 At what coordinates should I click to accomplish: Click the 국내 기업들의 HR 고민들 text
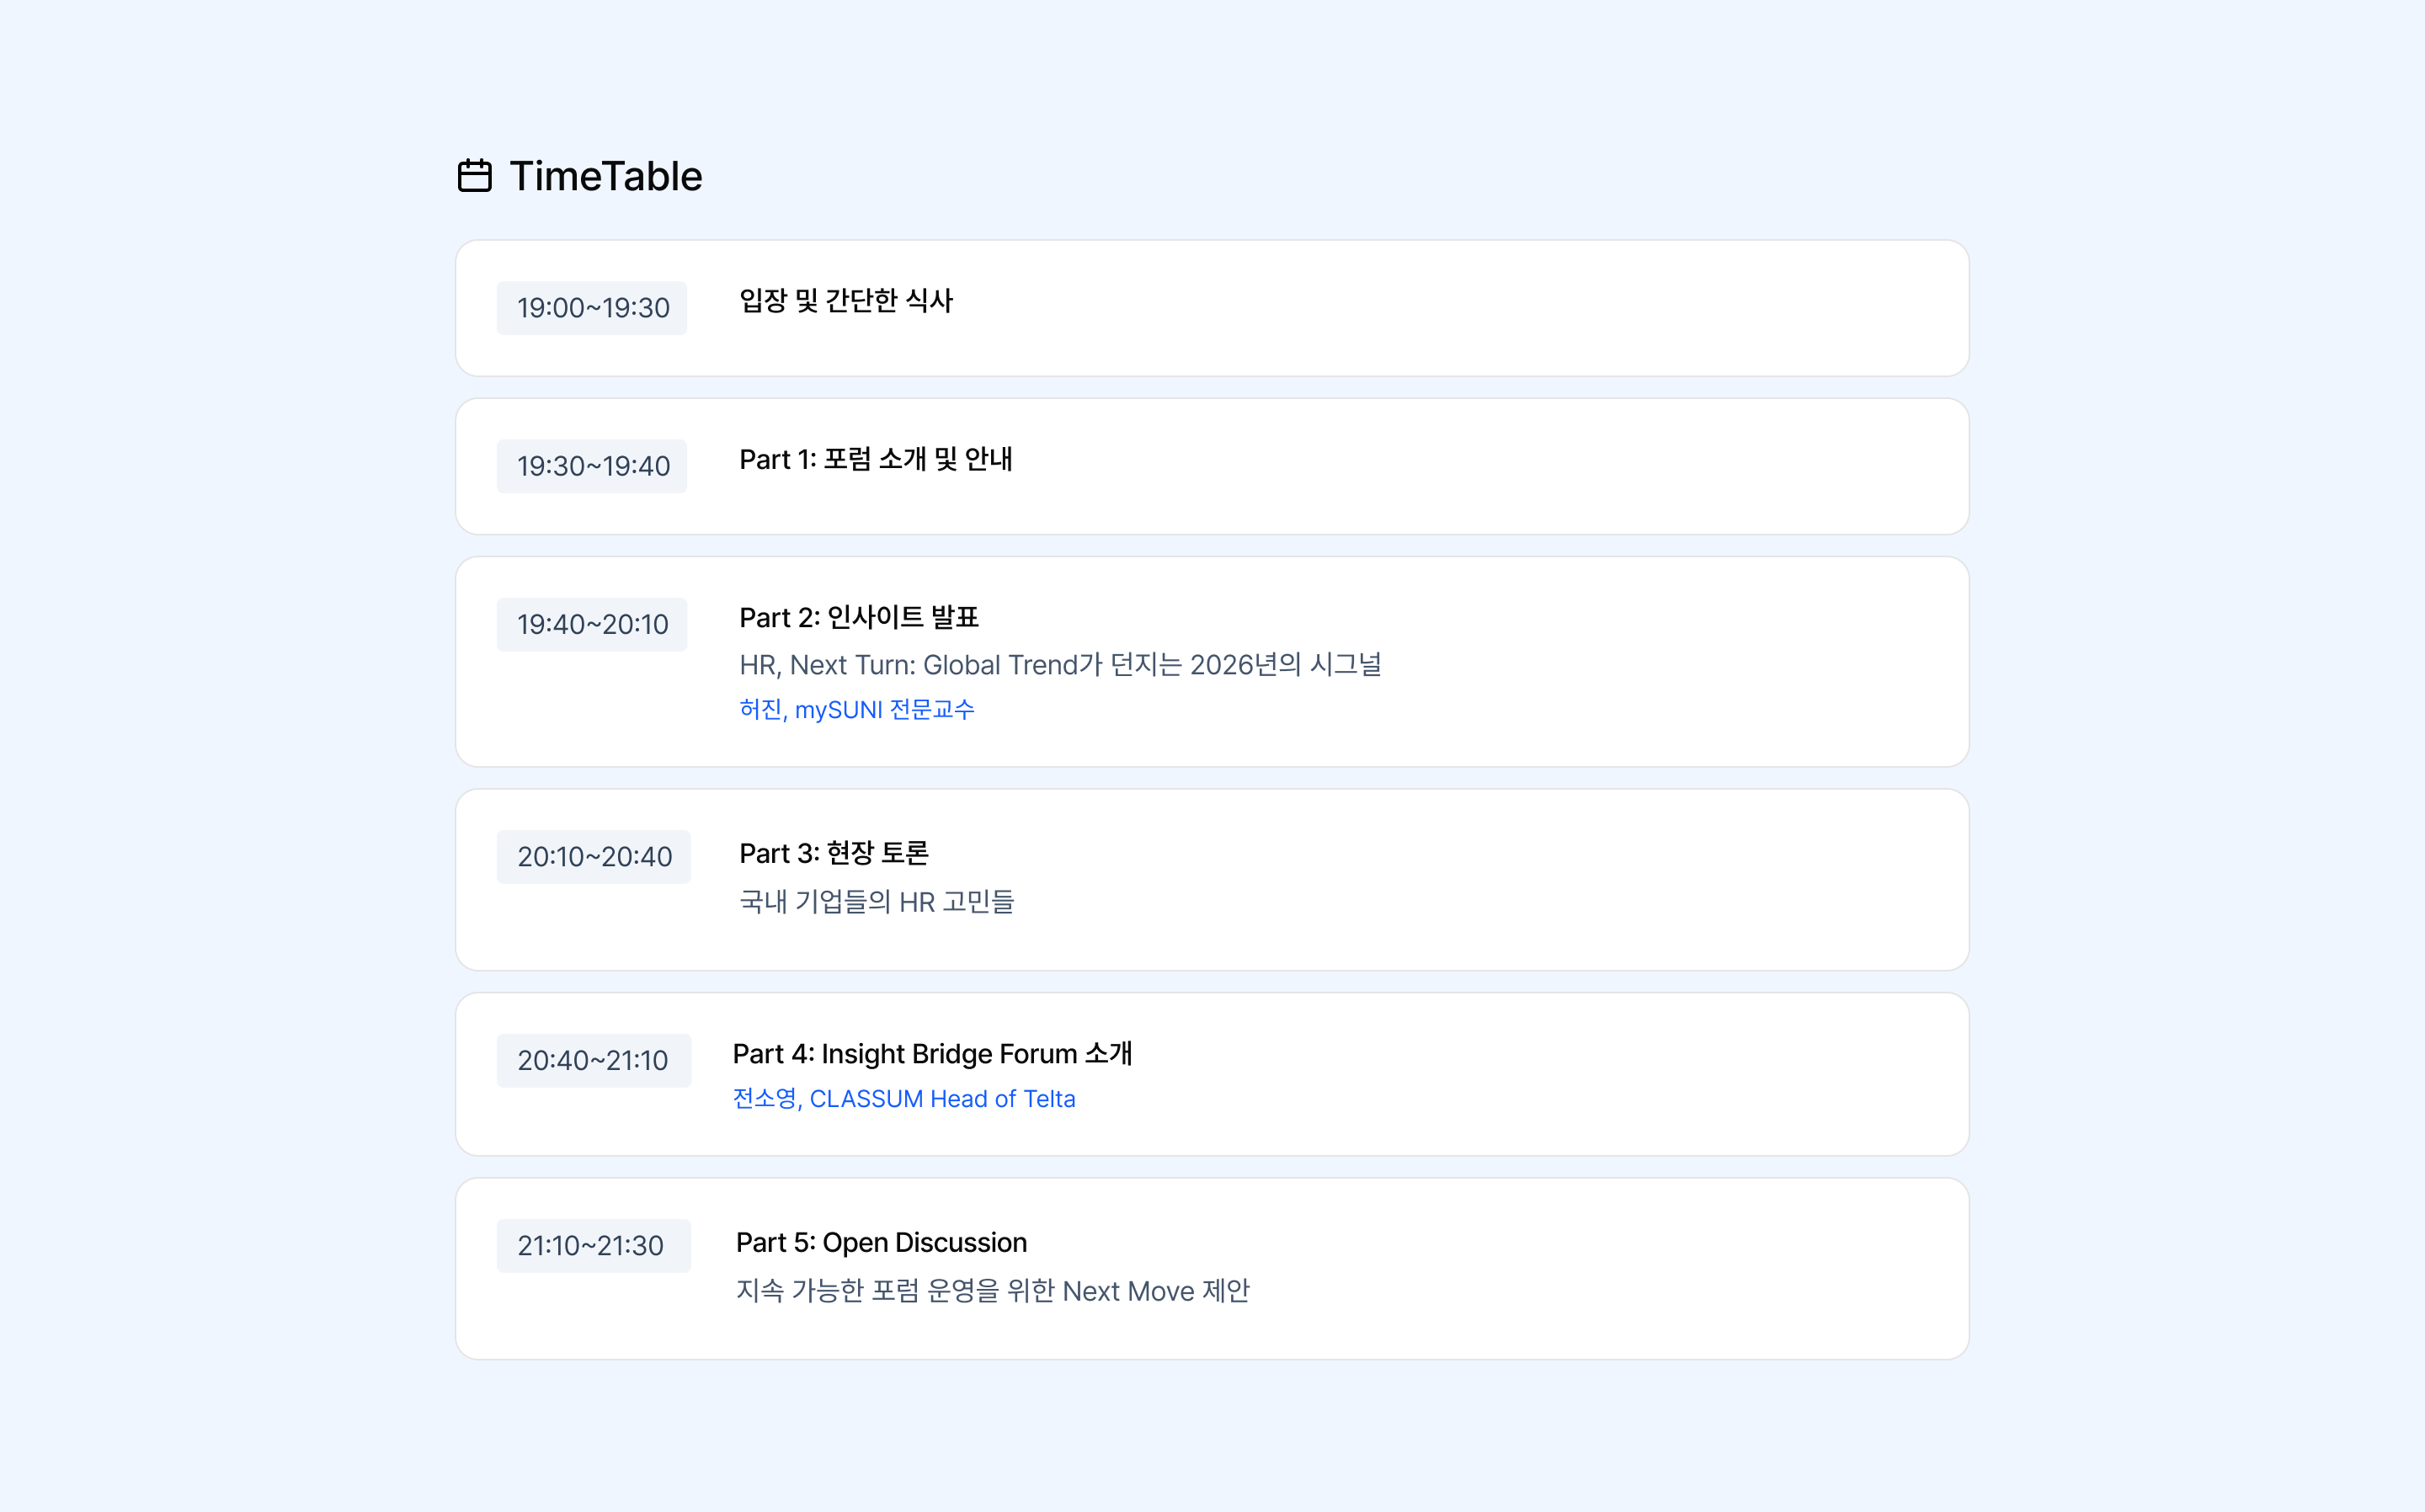coord(876,902)
